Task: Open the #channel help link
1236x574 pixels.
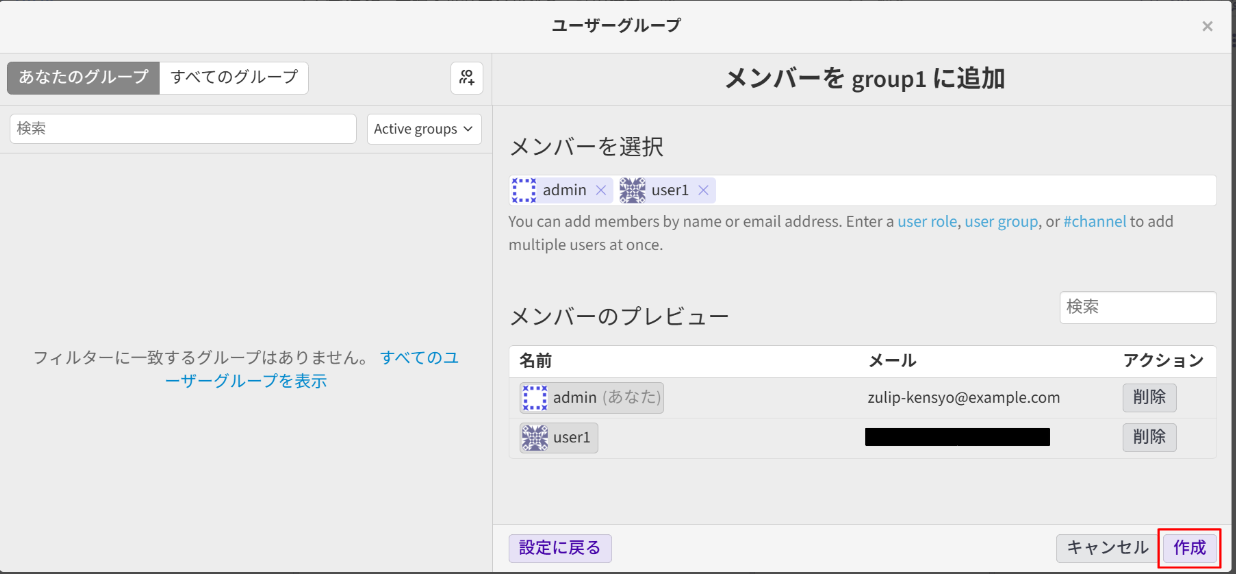Action: (1095, 222)
